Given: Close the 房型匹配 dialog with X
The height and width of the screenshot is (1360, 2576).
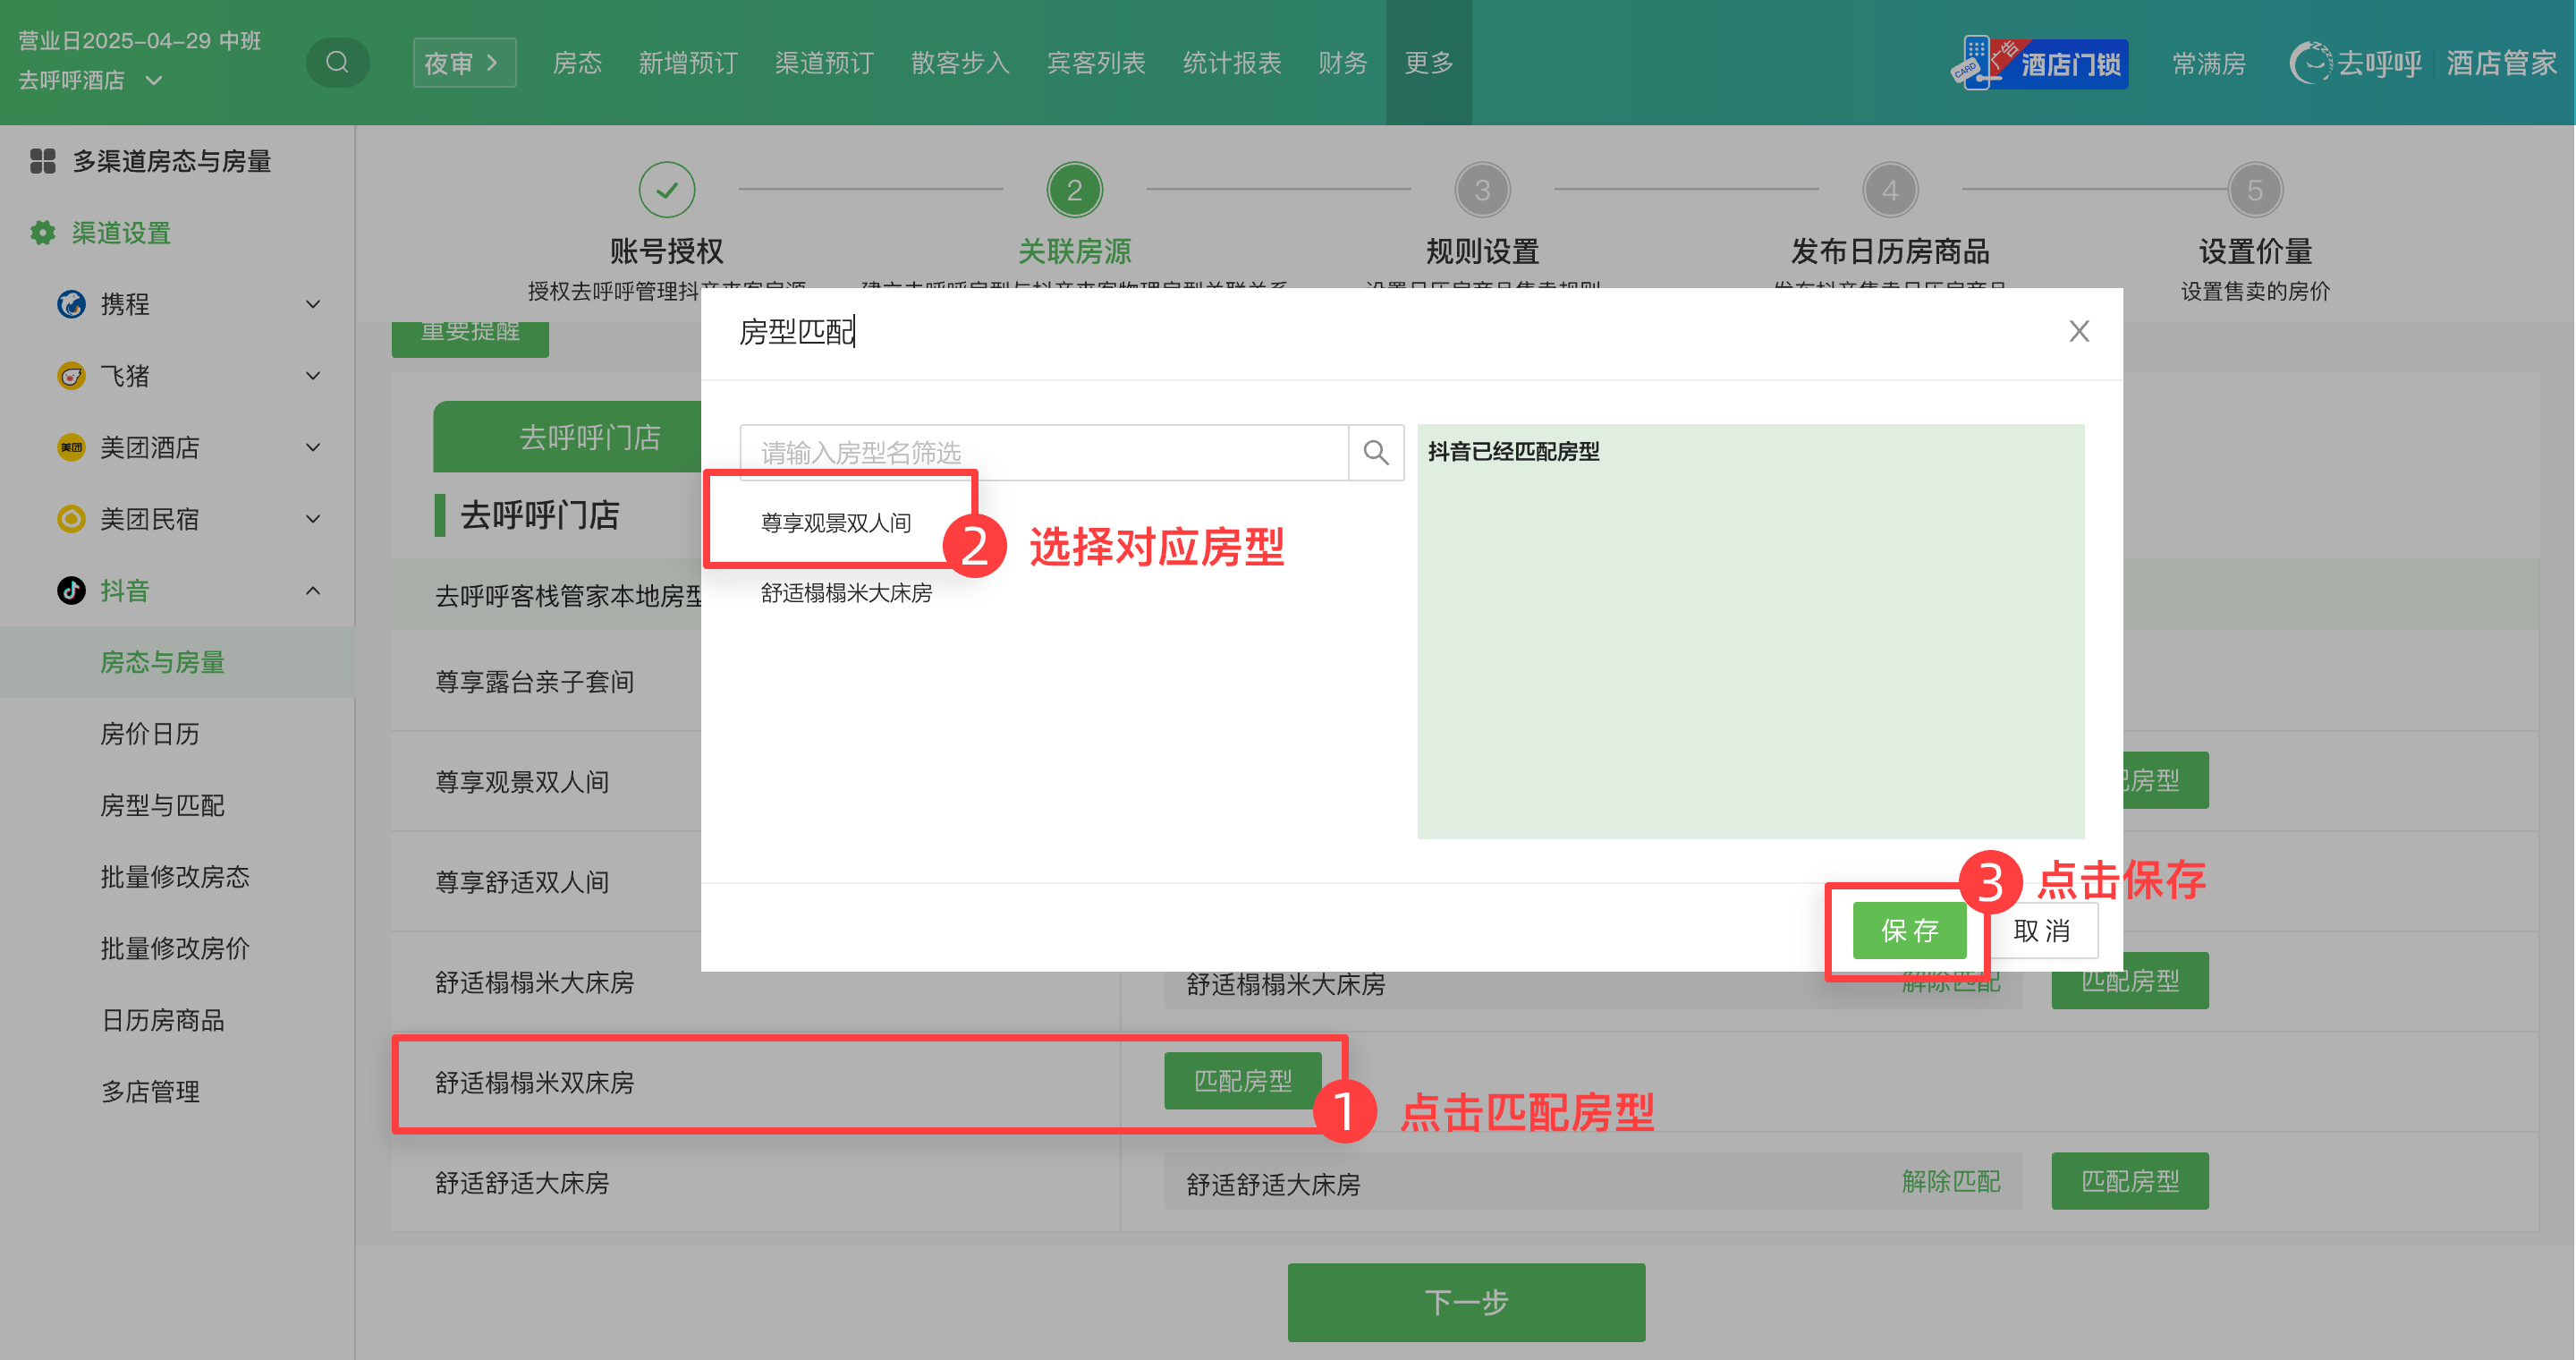Looking at the screenshot, I should click(x=2079, y=331).
